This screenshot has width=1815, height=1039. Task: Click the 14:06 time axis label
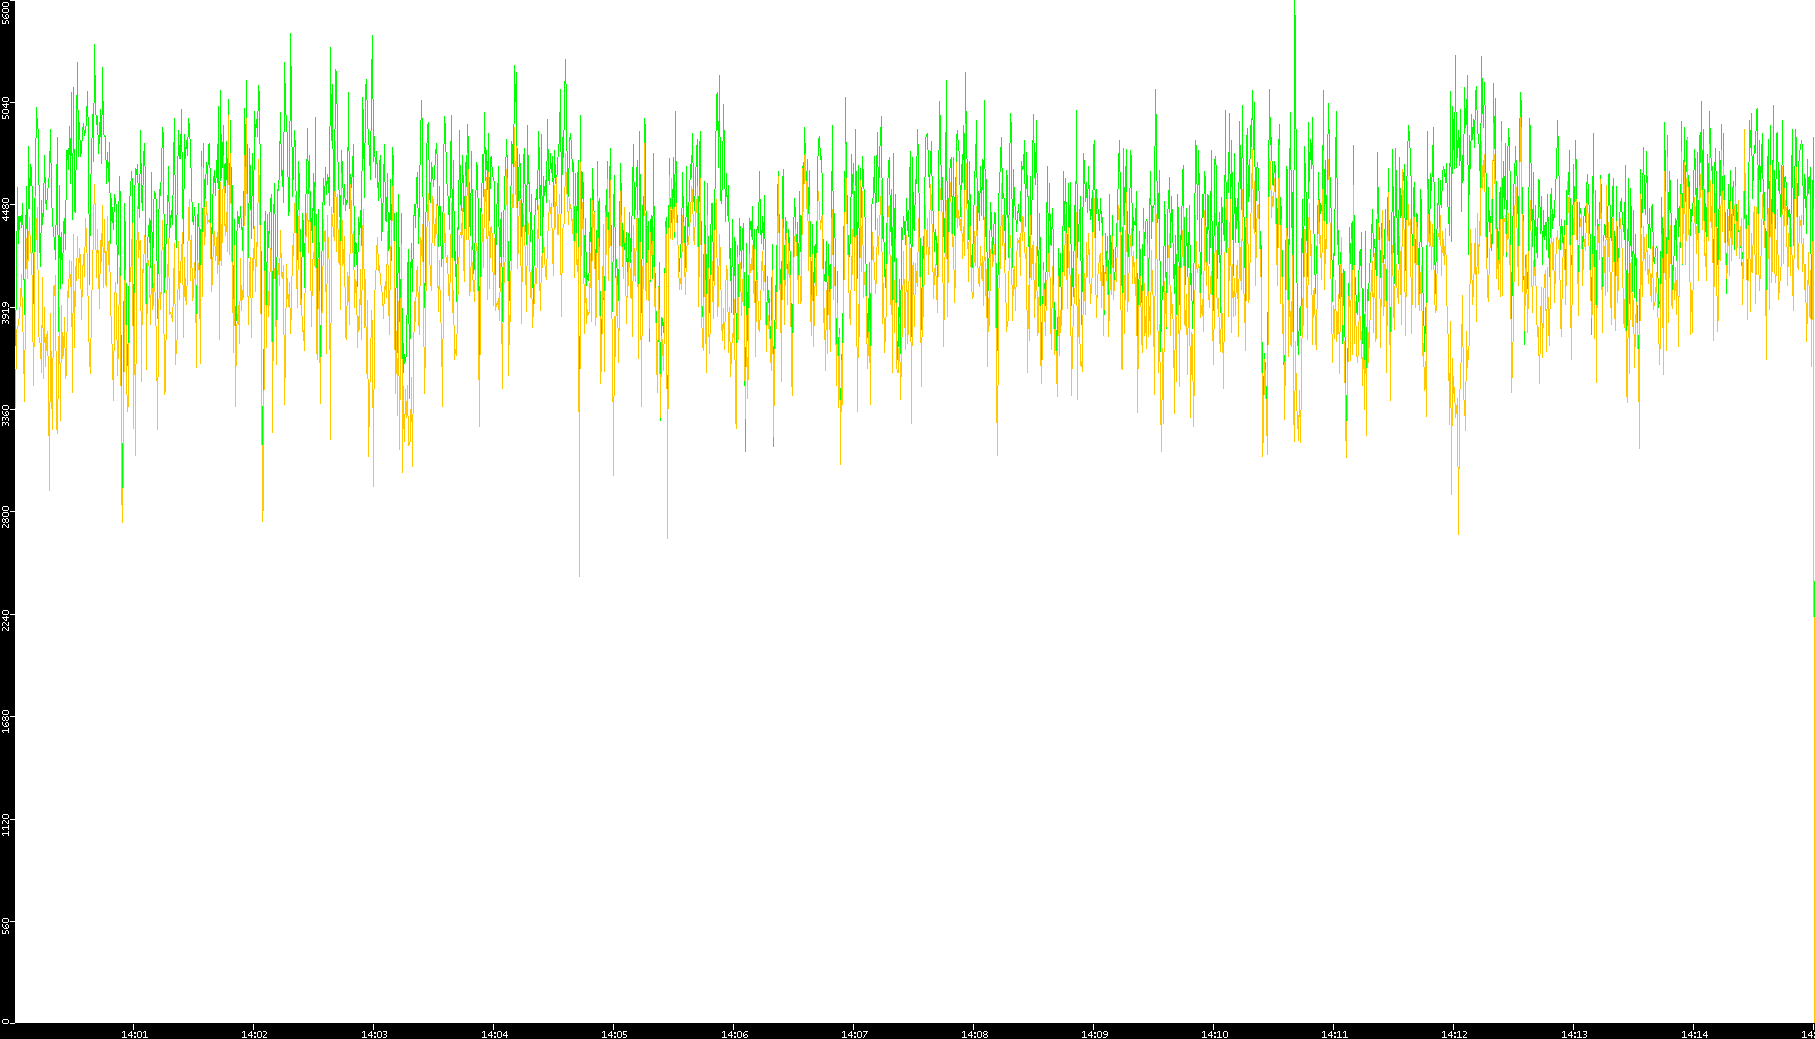[x=734, y=1034]
